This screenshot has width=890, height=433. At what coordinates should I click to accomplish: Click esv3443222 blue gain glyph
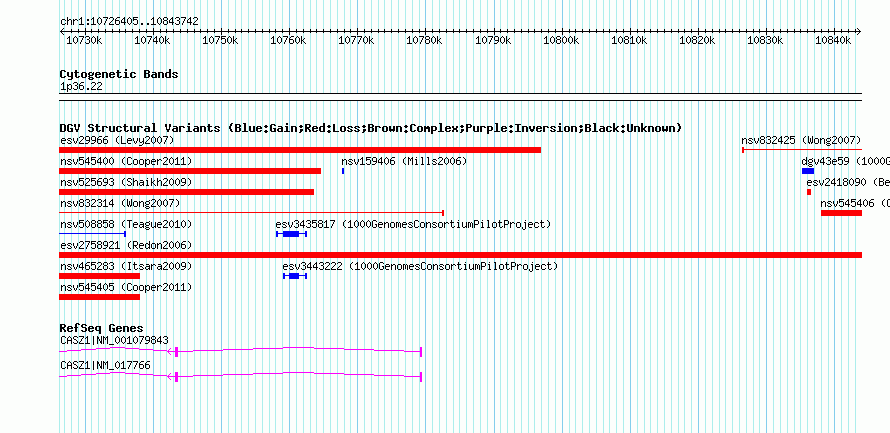coord(295,276)
